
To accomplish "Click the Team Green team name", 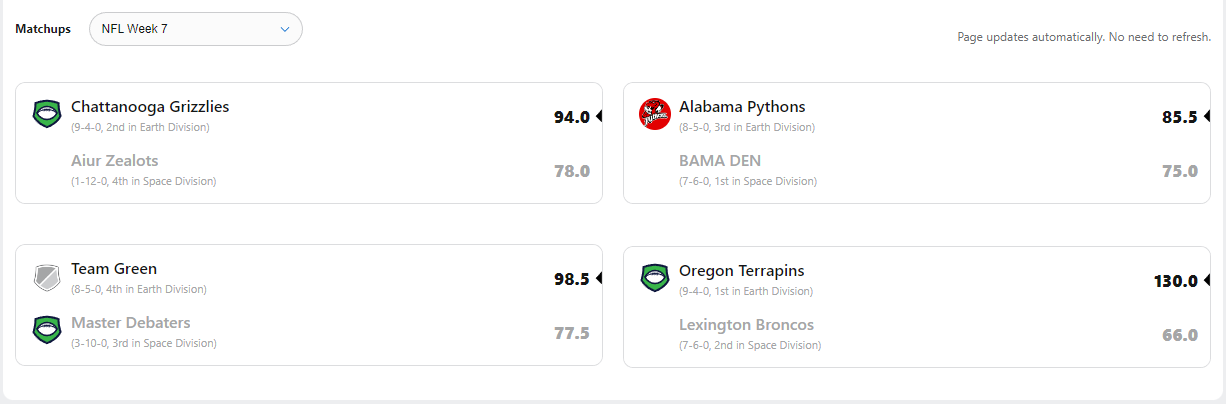I will (x=114, y=269).
